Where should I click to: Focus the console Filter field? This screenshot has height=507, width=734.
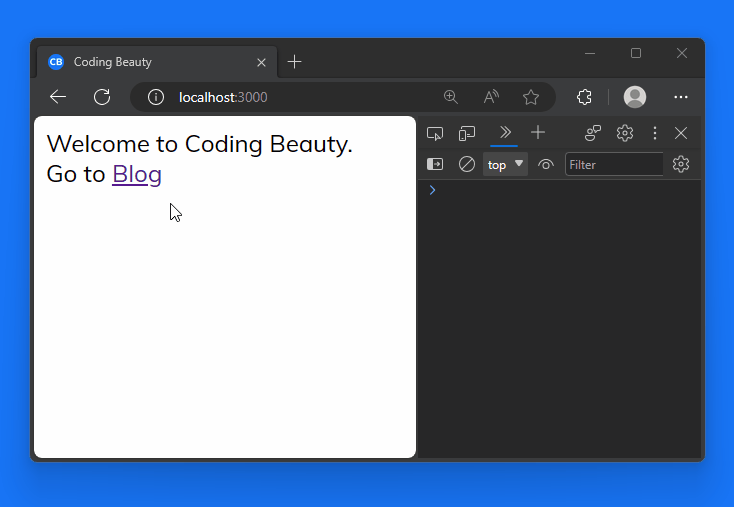613,165
